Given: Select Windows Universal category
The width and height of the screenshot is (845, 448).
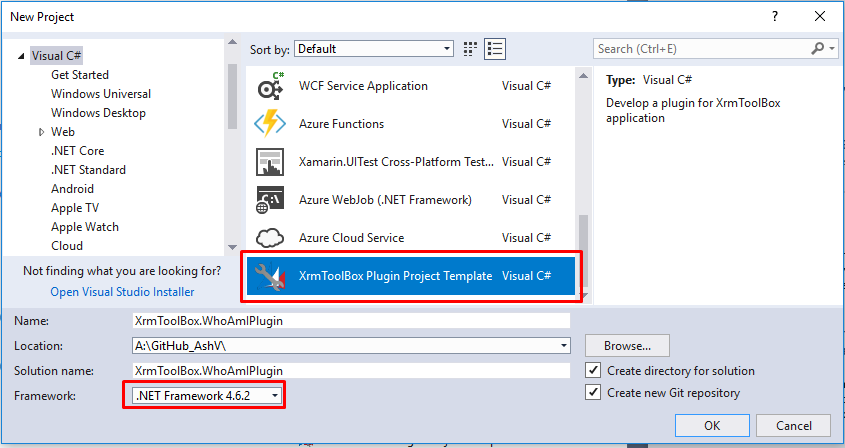Looking at the screenshot, I should pos(101,94).
